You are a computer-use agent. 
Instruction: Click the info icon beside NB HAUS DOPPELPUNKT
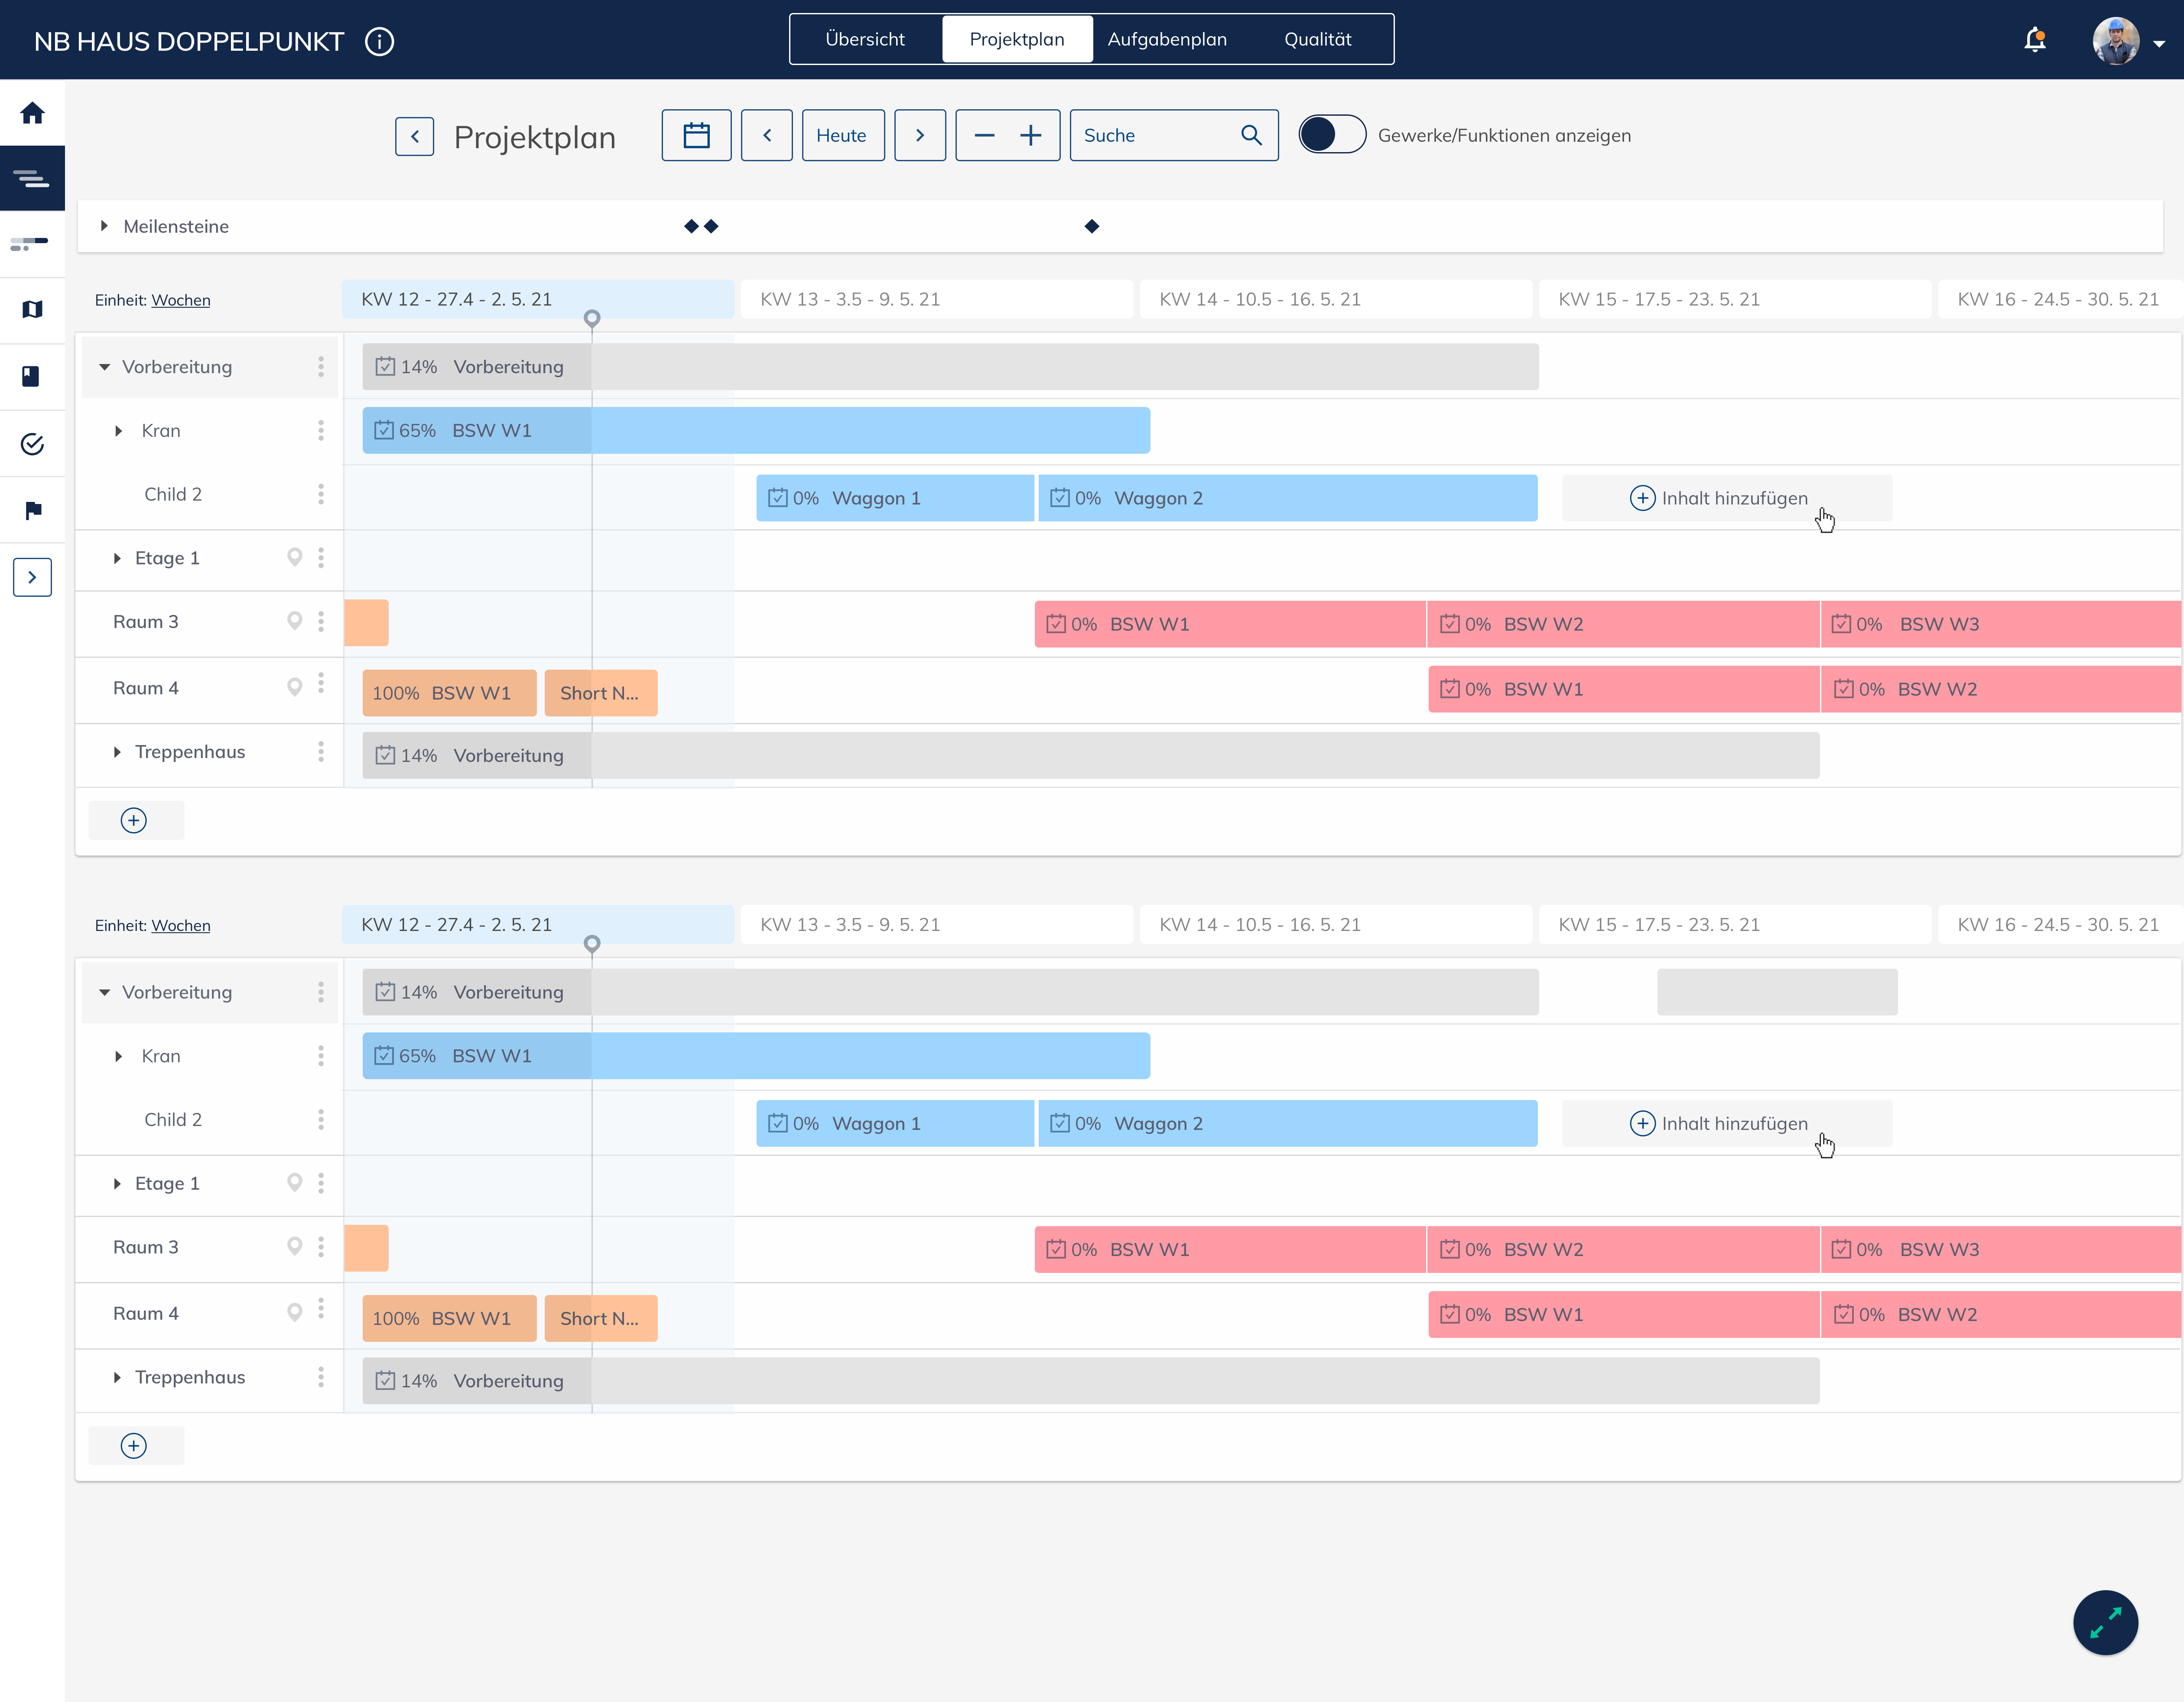380,41
